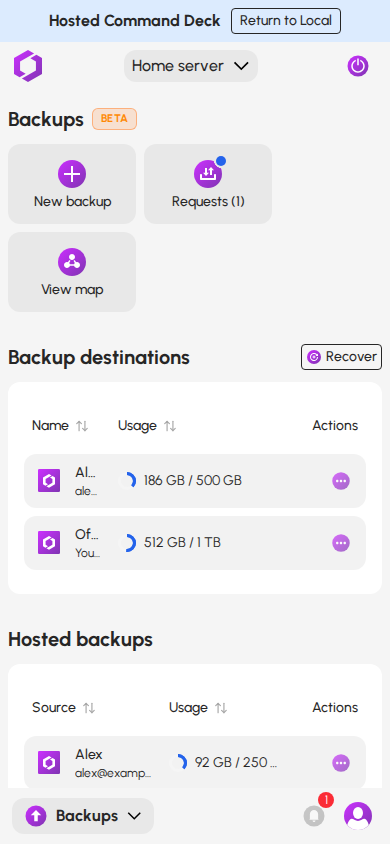Open the Requests (1) tile
The height and width of the screenshot is (844, 390).
pos(208,184)
